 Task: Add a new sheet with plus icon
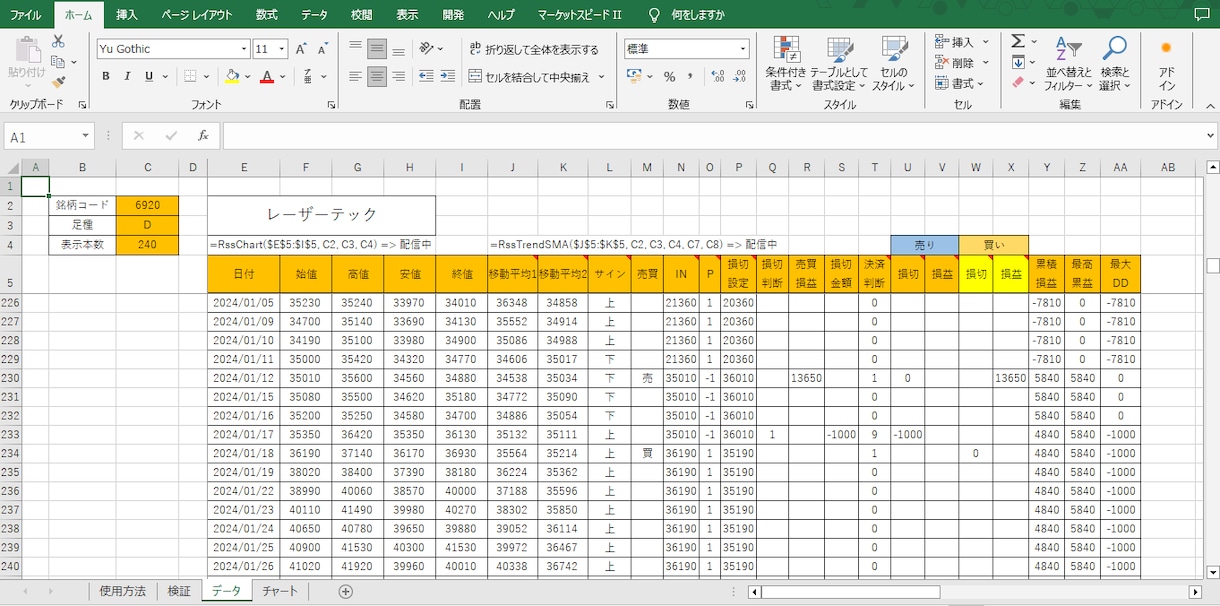pos(345,591)
